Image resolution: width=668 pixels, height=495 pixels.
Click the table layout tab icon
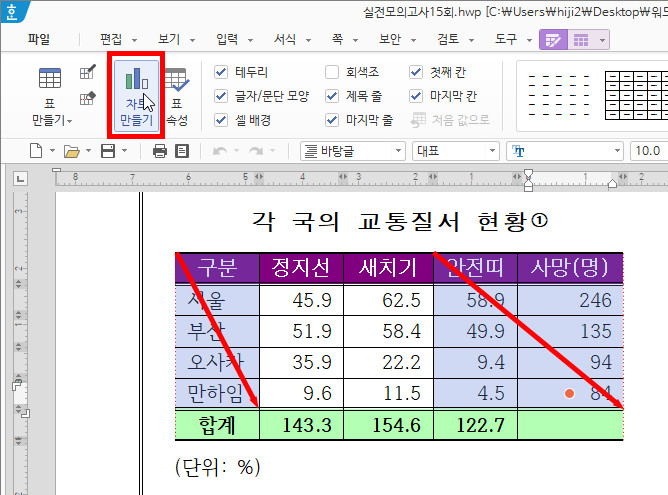pyautogui.click(x=581, y=40)
